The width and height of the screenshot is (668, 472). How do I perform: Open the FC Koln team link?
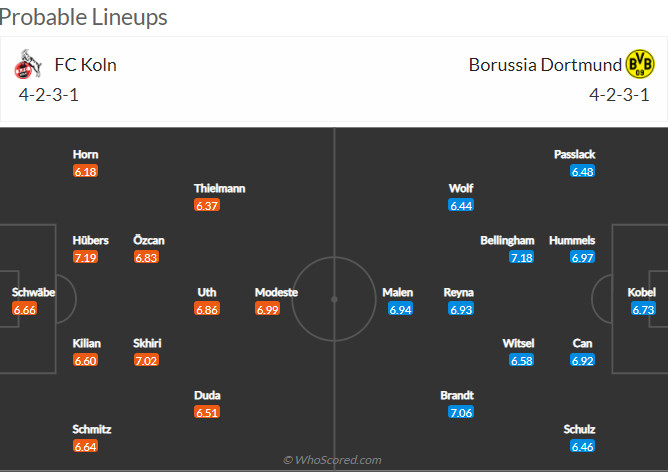tap(83, 65)
